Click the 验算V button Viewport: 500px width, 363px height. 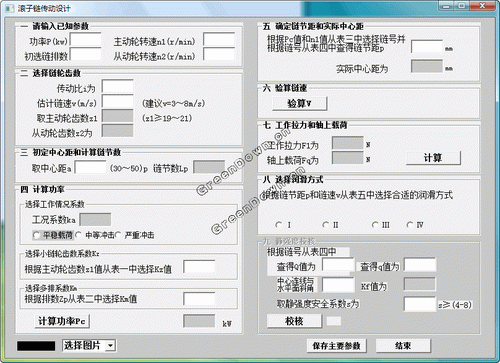tap(299, 103)
